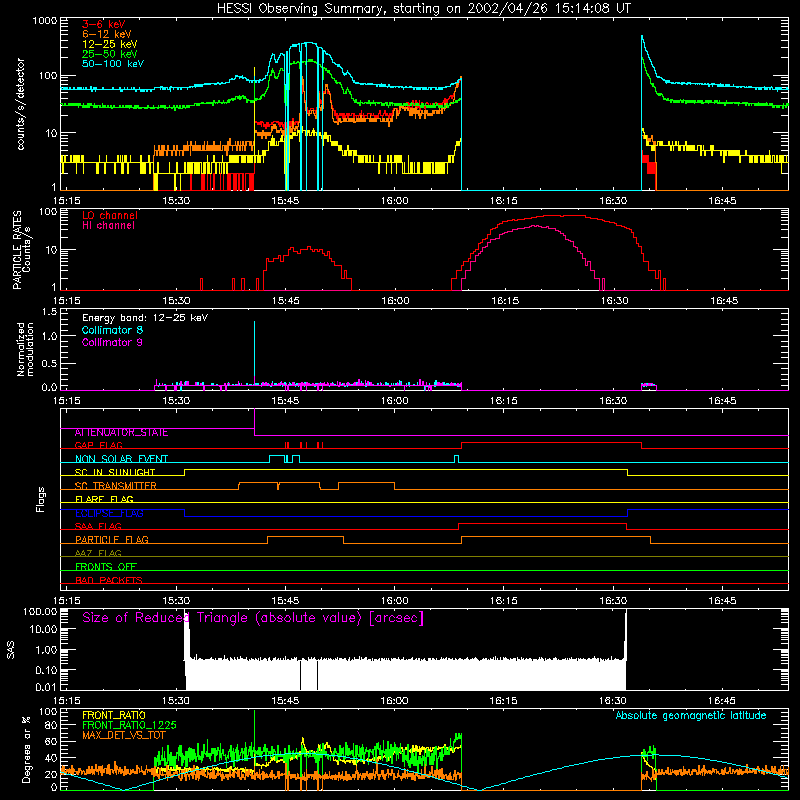Select the MAX_DET_VS_TOT legend label
The width and height of the screenshot is (800, 800).
tap(124, 735)
